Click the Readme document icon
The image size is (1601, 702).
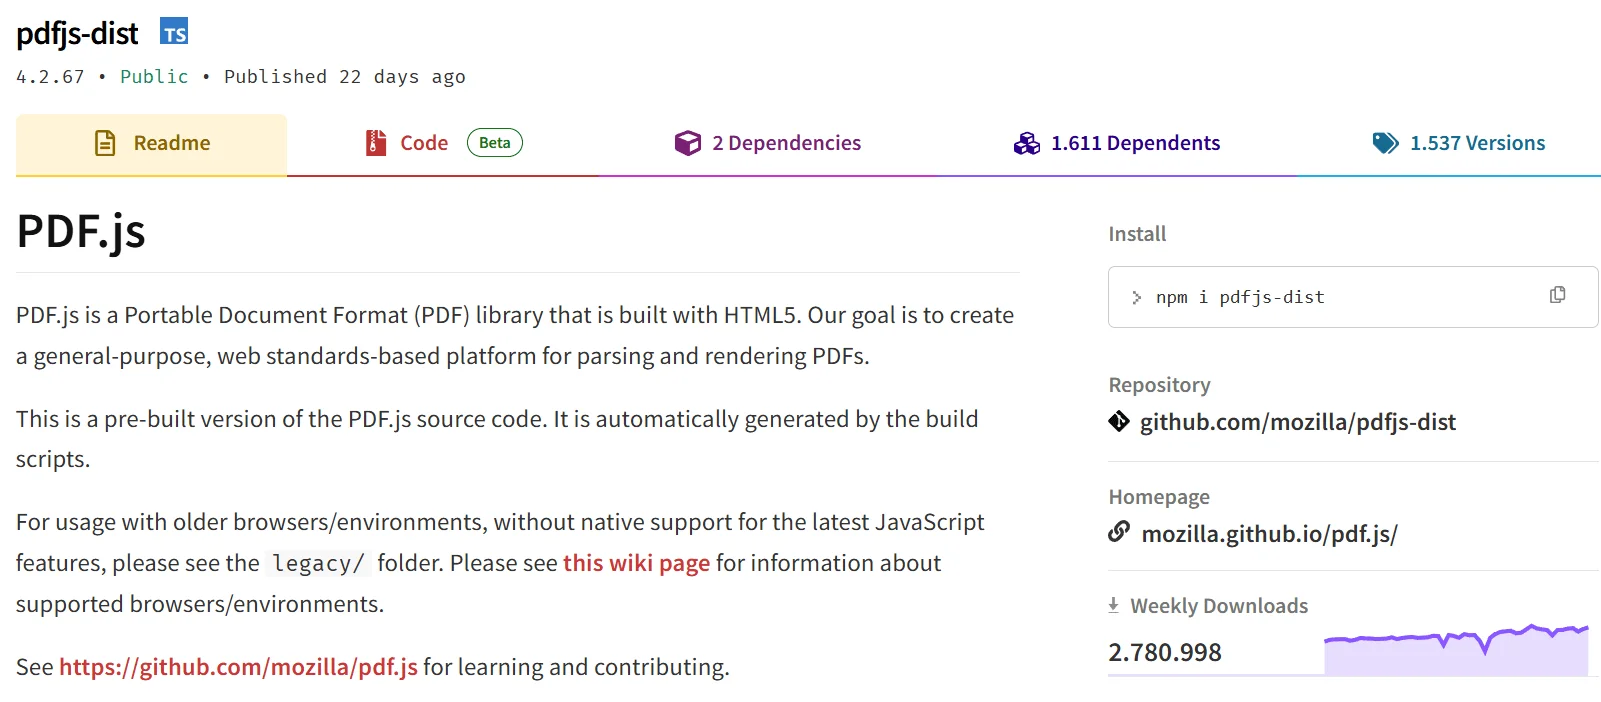(x=105, y=143)
